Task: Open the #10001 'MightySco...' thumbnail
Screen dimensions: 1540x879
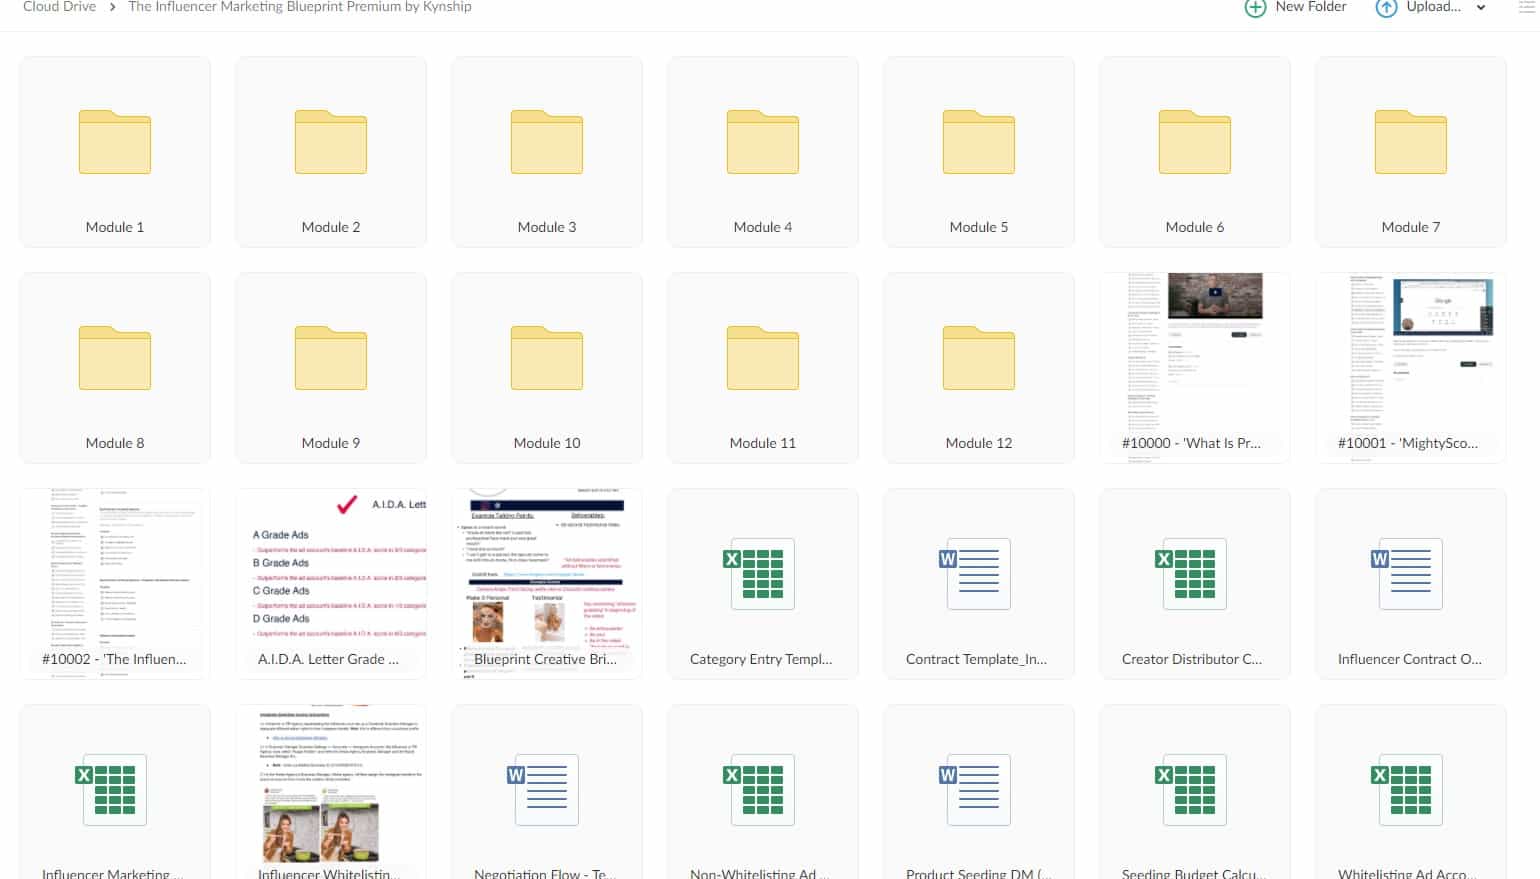Action: pos(1410,367)
